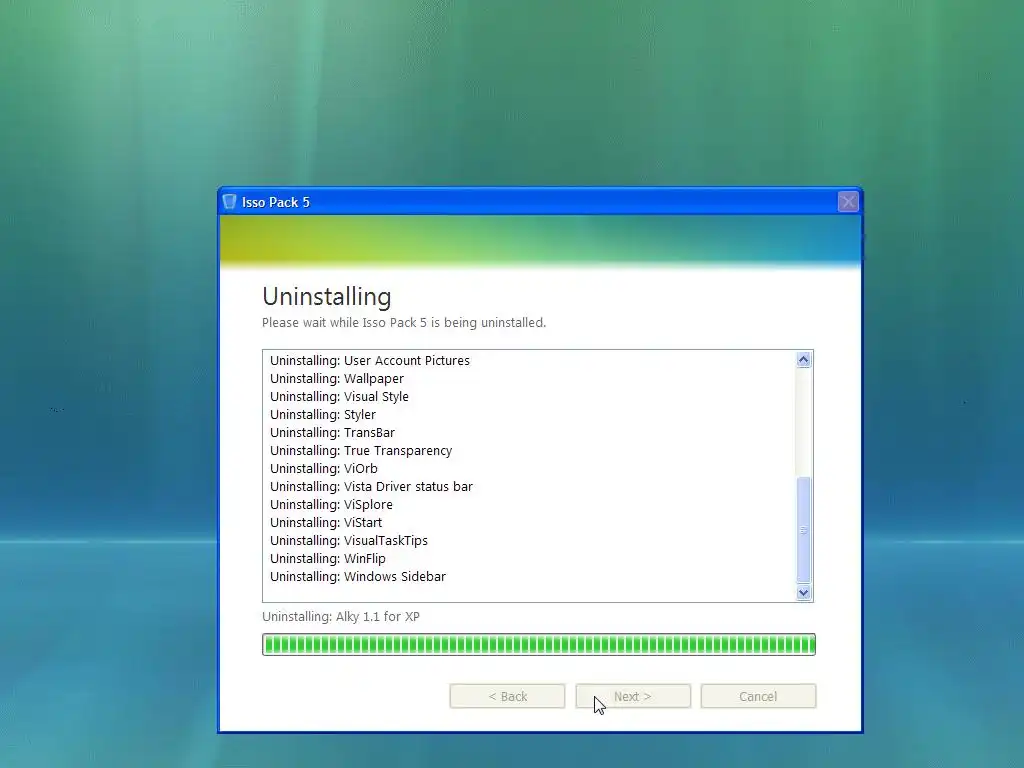1024x768 pixels.
Task: Select the 'Uninstalling: VisualTaskTips' line
Action: coord(349,541)
